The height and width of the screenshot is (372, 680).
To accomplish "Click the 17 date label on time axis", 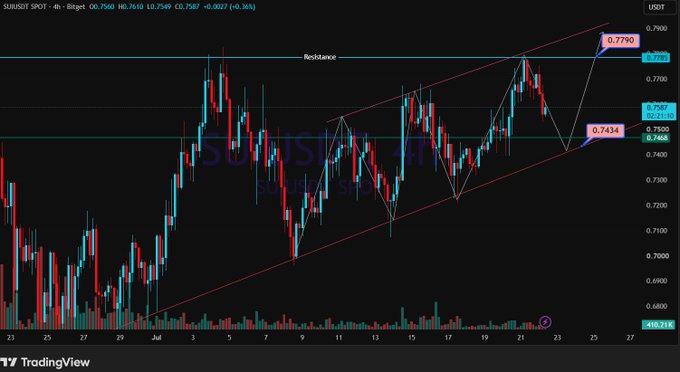I will pos(448,337).
